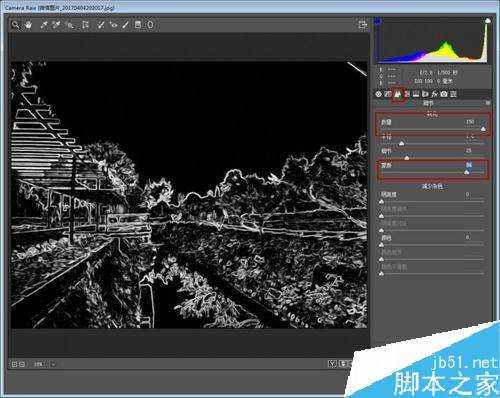This screenshot has width=500, height=398.
Task: Click the Luminance (明亮度) noise slider handle
Action: 382,202
